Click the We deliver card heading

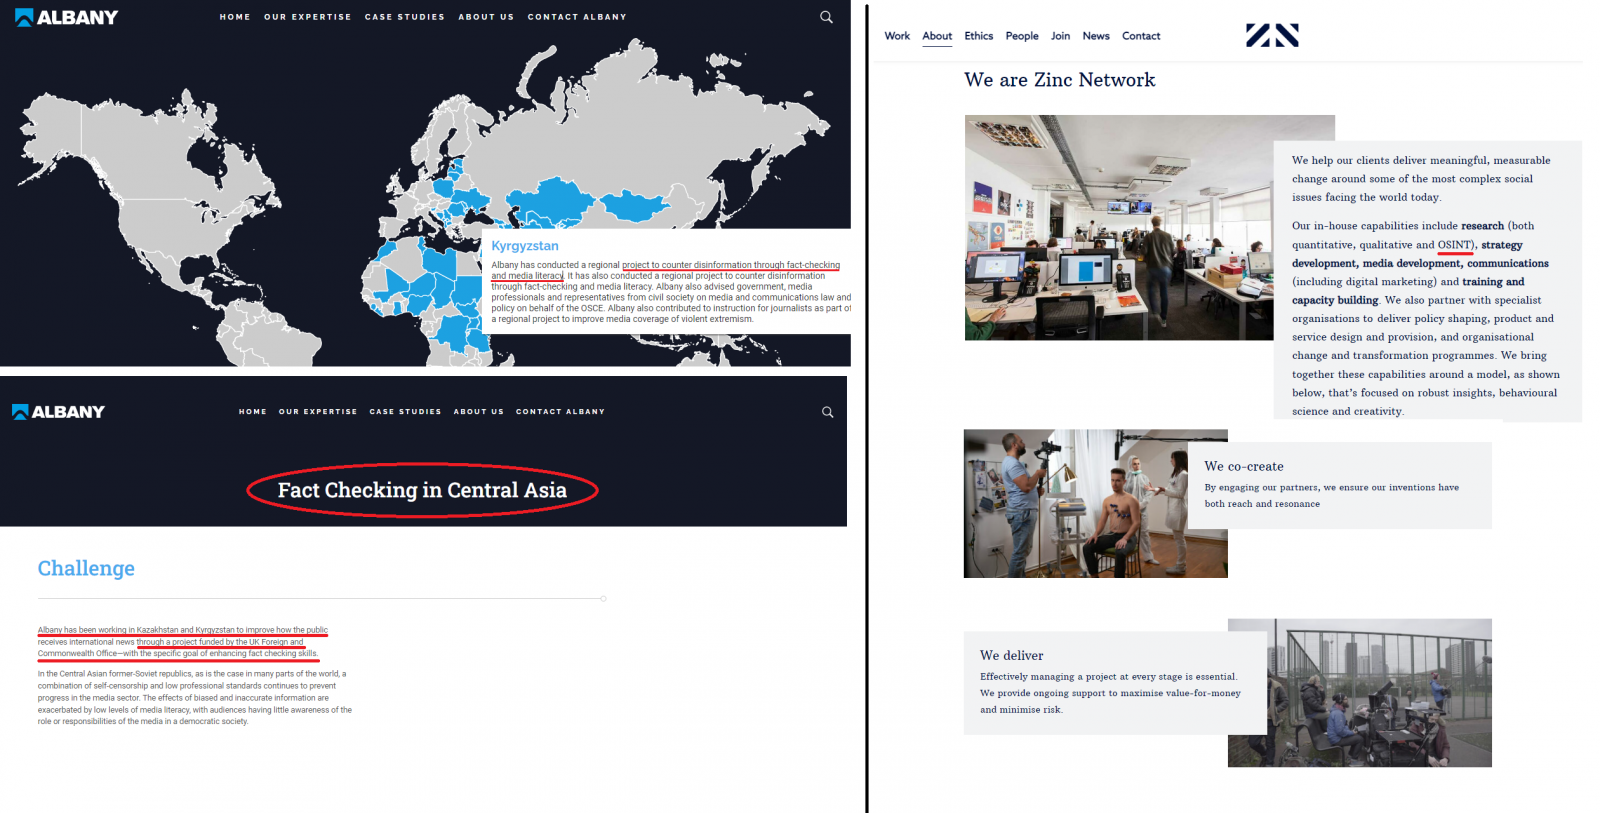pos(1011,655)
